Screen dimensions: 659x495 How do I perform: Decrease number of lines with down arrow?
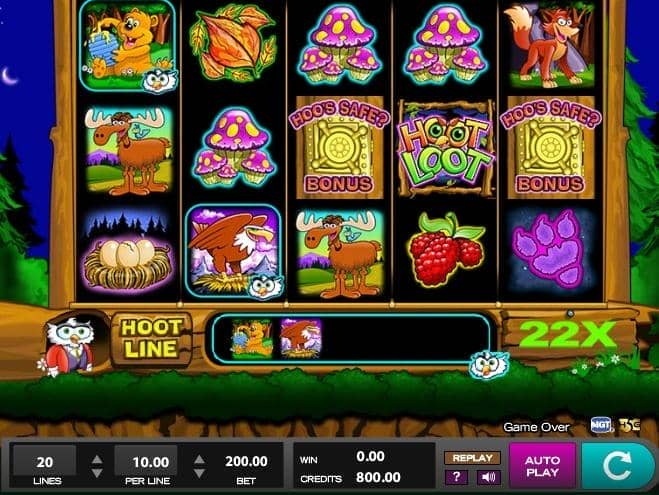(97, 473)
